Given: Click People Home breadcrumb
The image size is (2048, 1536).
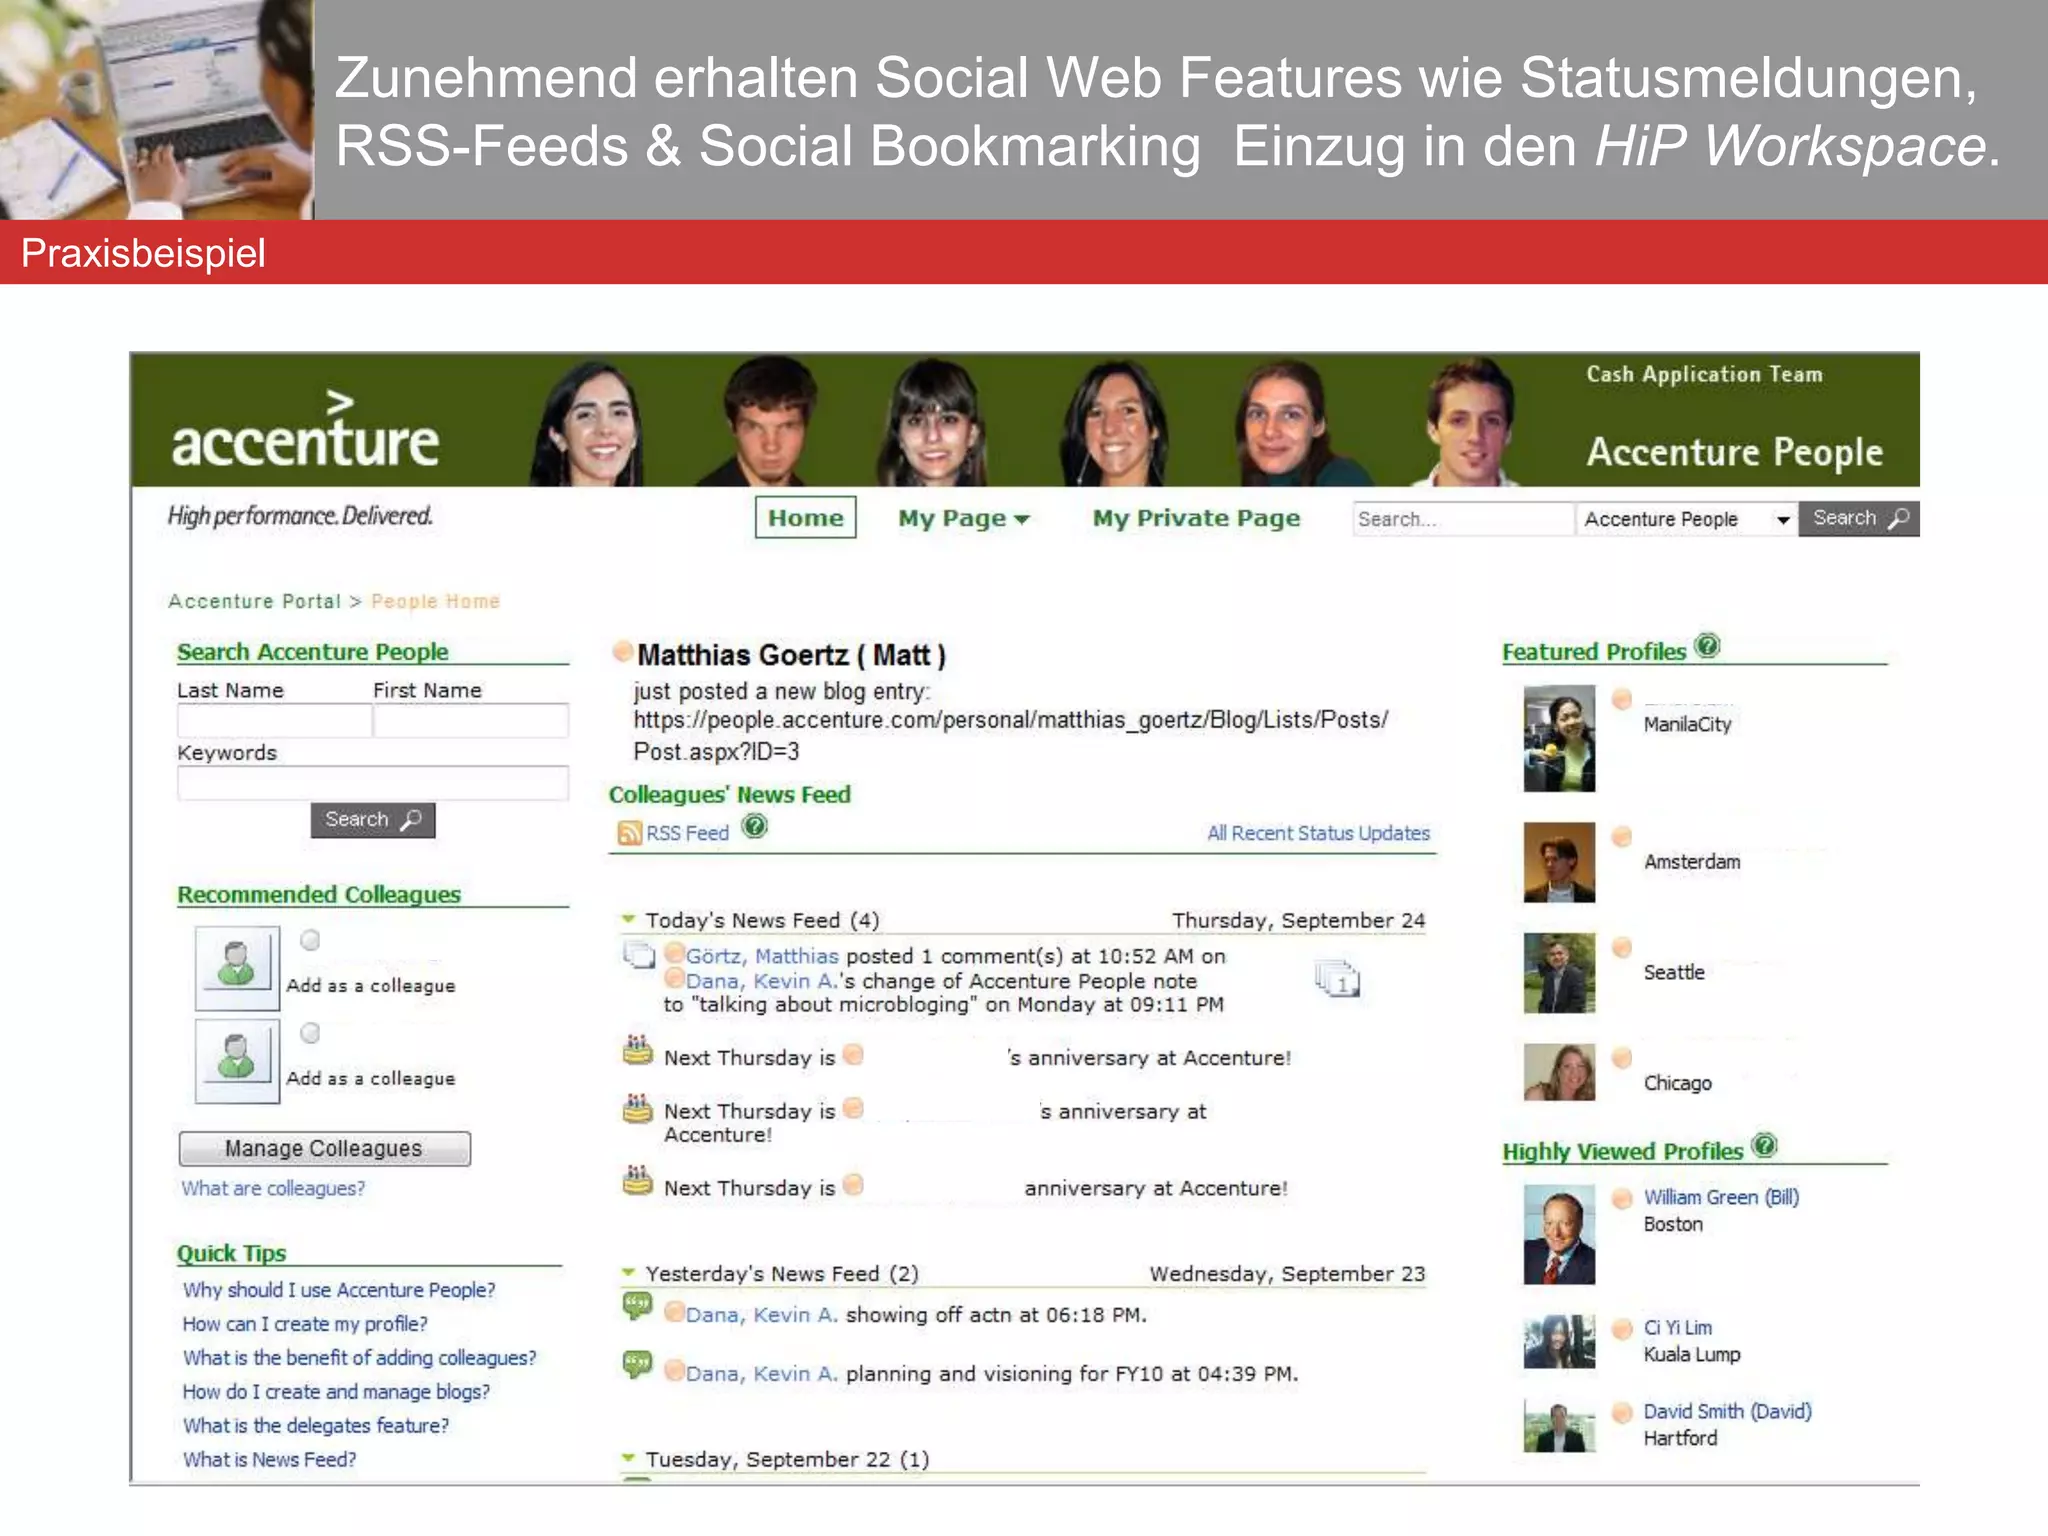Looking at the screenshot, I should pos(435,601).
